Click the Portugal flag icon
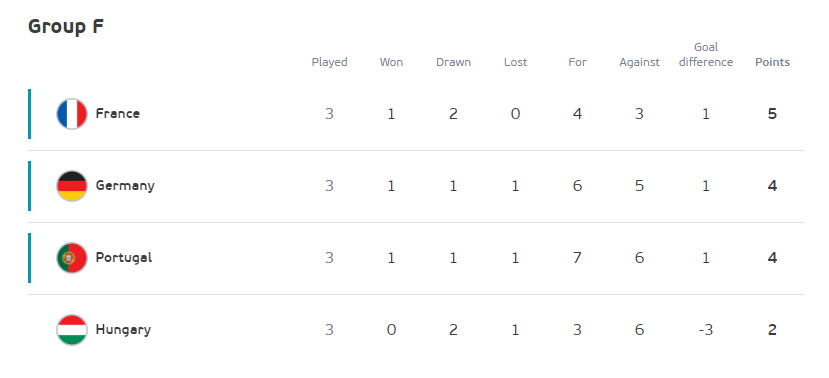This screenshot has height=378, width=829. coord(72,257)
